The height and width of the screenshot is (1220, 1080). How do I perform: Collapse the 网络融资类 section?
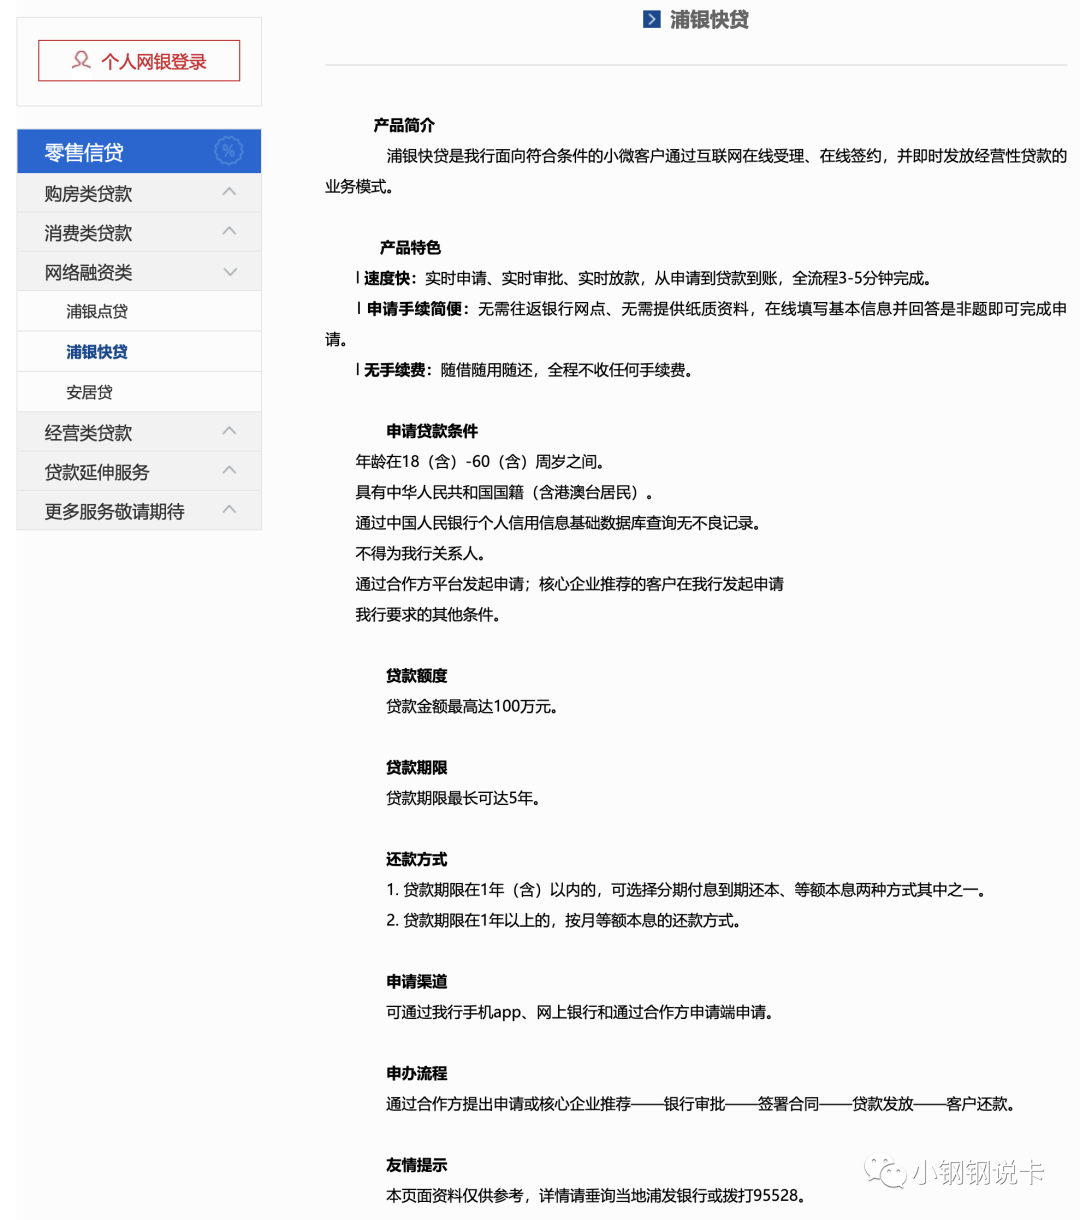(x=229, y=271)
